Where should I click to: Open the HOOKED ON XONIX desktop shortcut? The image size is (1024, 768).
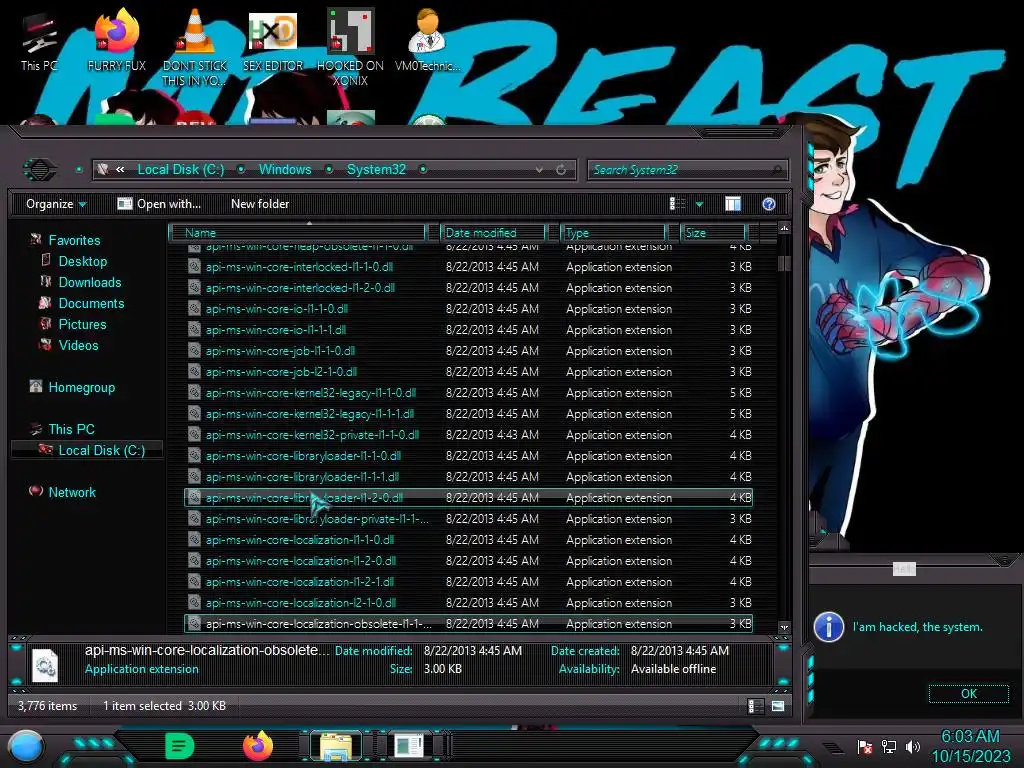click(x=350, y=47)
